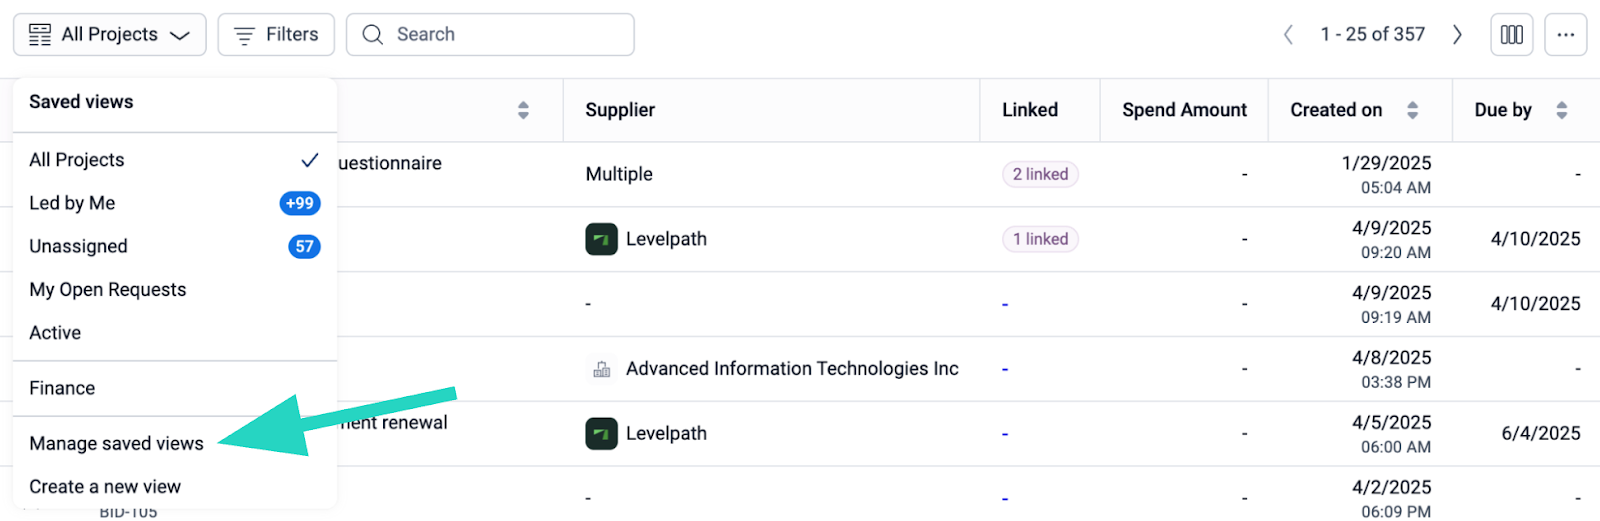The image size is (1600, 521).
Task: Choose My Open Requests view
Action: coord(107,289)
